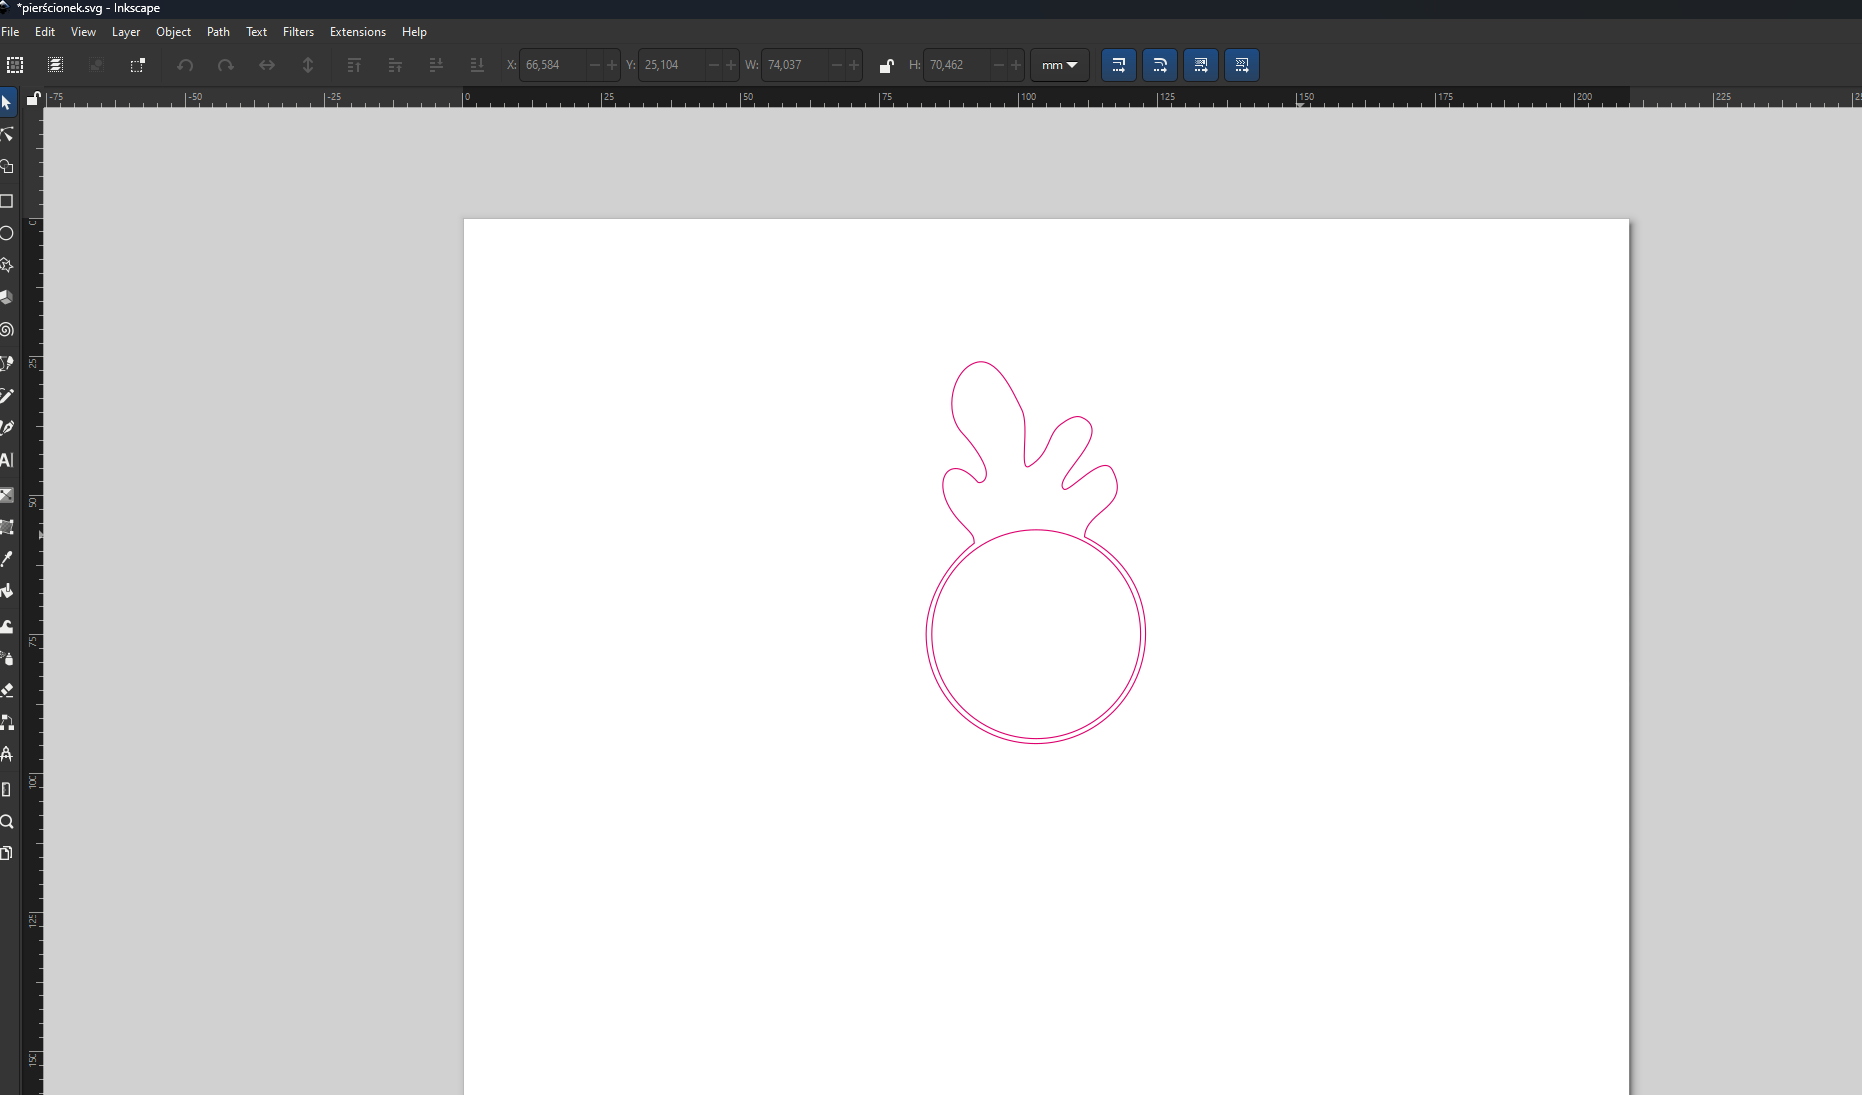Screen dimensions: 1862x1095
Task: Open the File menu
Action: [10, 32]
